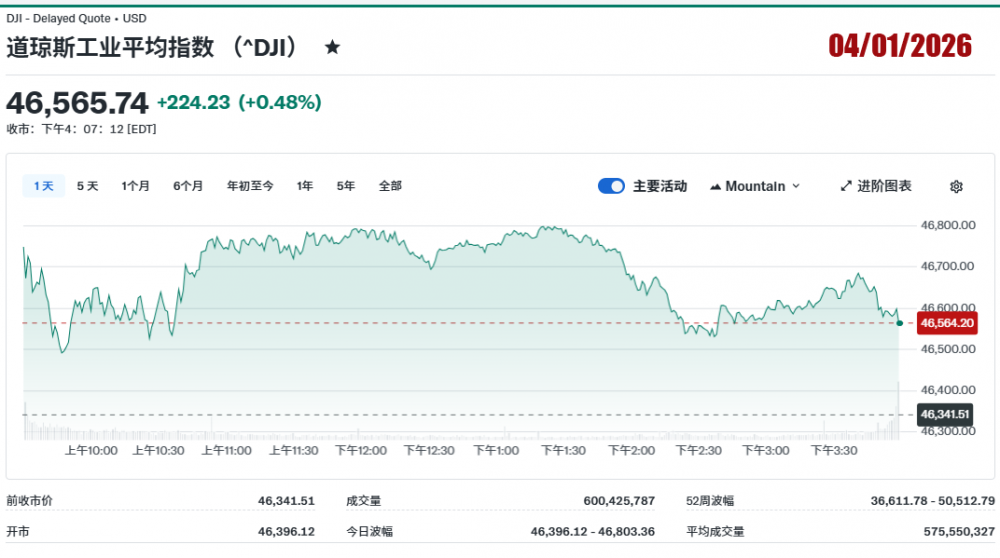The image size is (1000, 558).
Task: Toggle the 主要活动 switch off
Action: 611,186
